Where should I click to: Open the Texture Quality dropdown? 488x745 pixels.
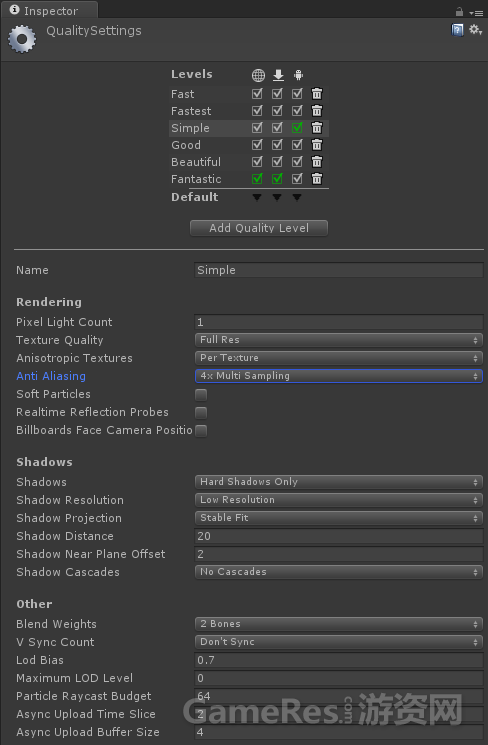pyautogui.click(x=339, y=340)
